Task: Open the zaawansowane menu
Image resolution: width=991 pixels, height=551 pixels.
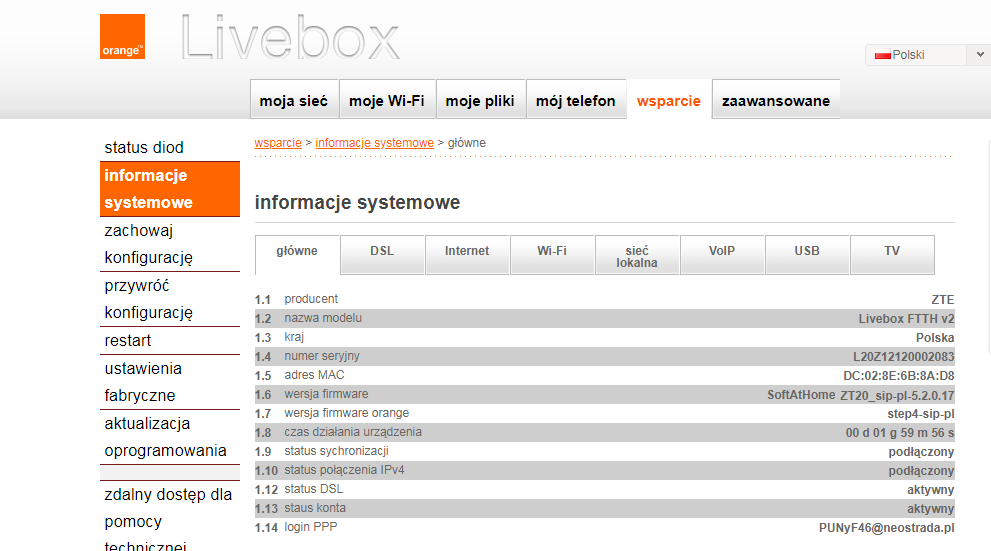Action: [x=776, y=101]
